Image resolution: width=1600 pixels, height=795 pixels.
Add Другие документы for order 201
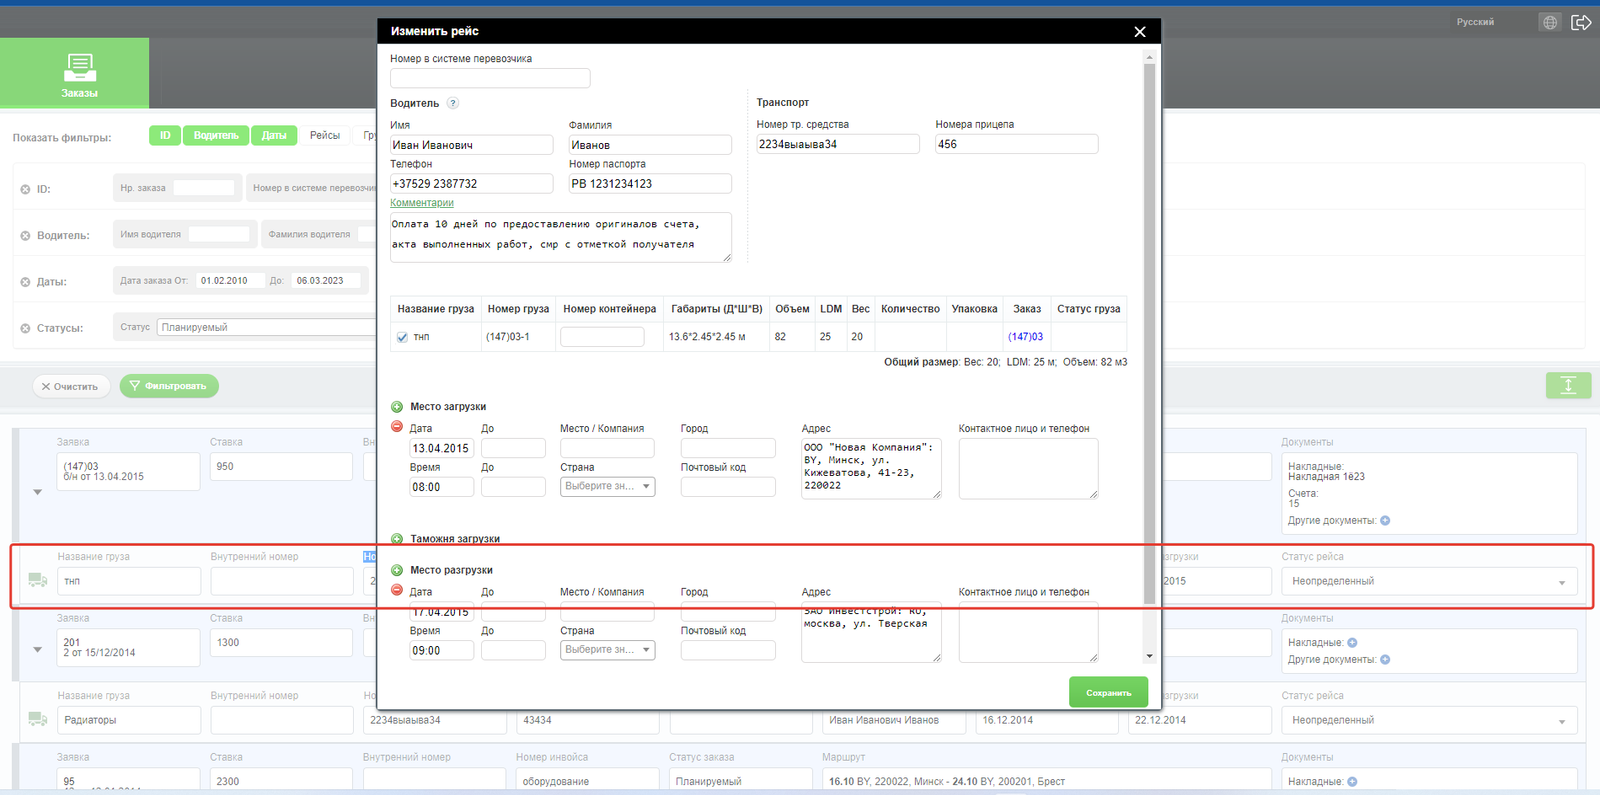(x=1385, y=659)
